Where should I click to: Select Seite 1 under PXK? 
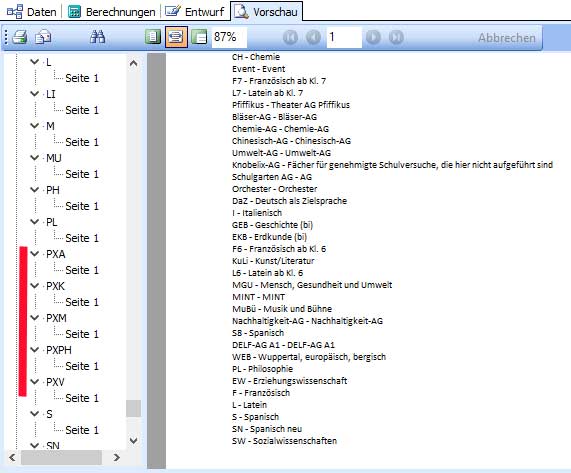click(x=82, y=302)
